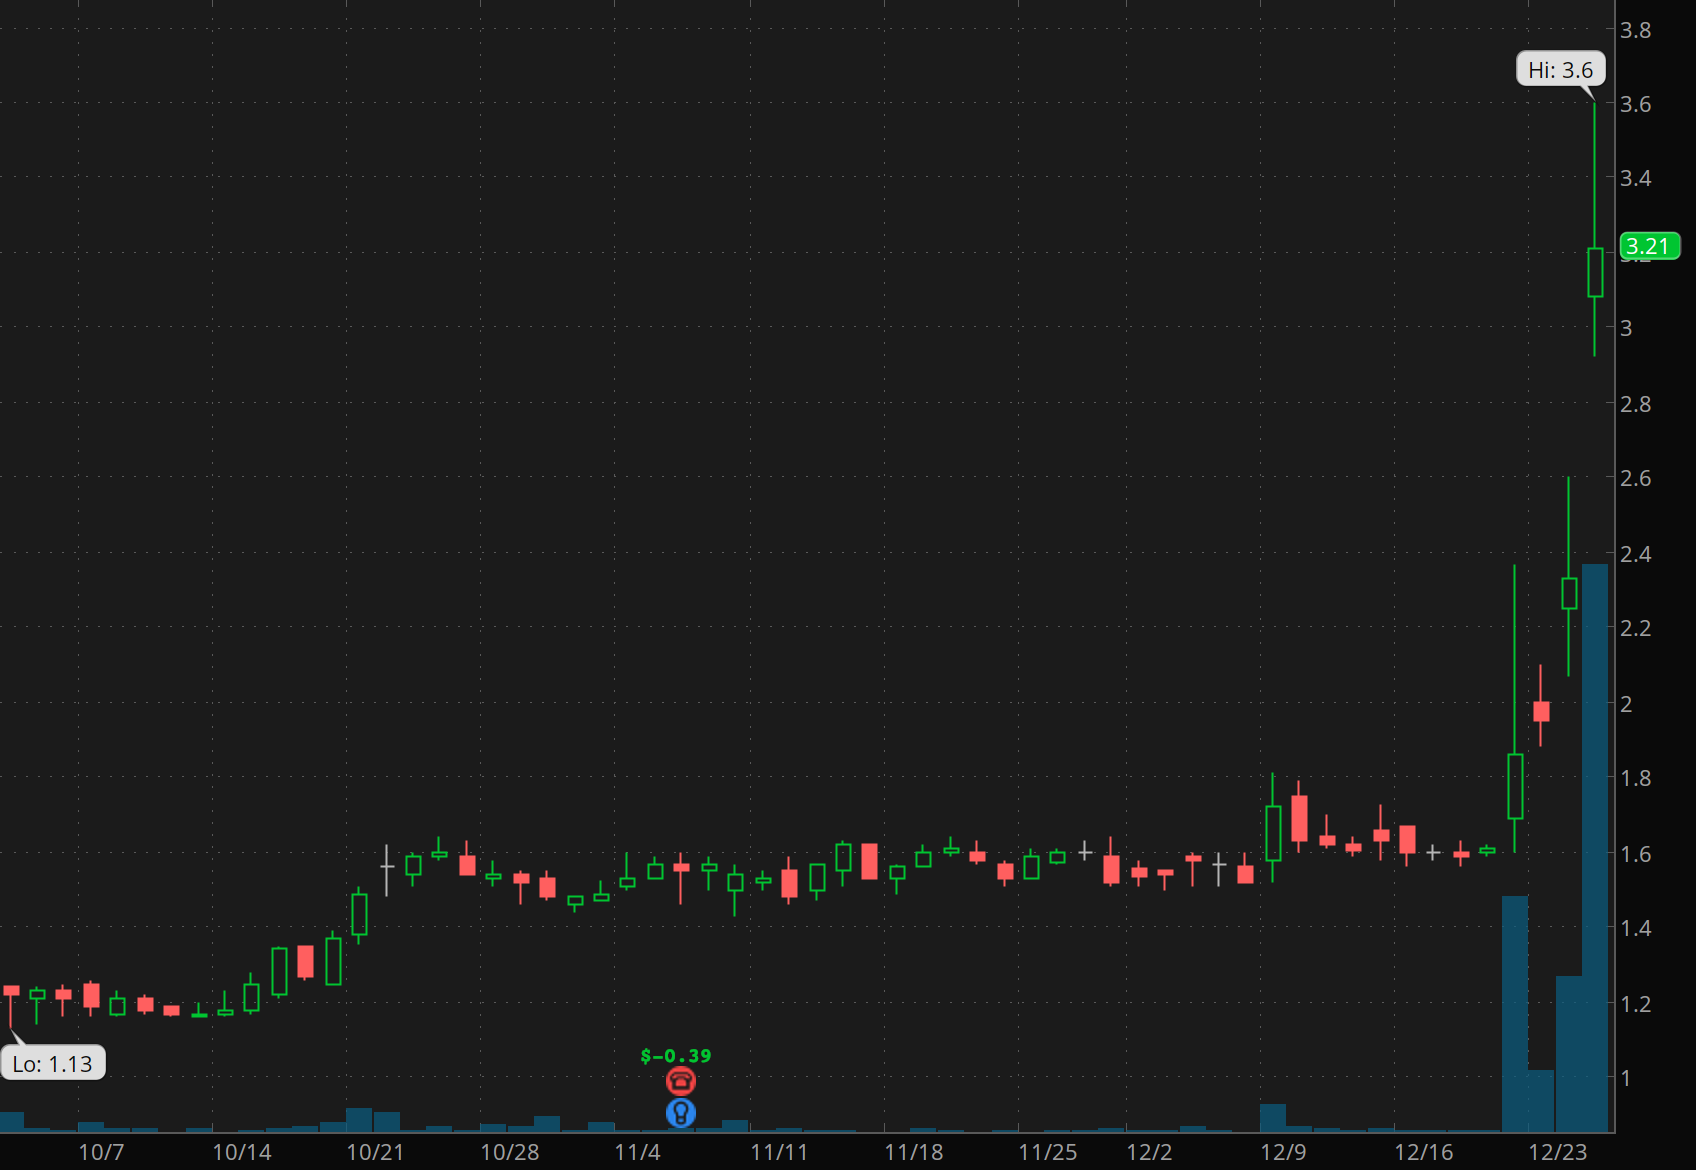Click the 1.8 price axis label

(x=1636, y=778)
